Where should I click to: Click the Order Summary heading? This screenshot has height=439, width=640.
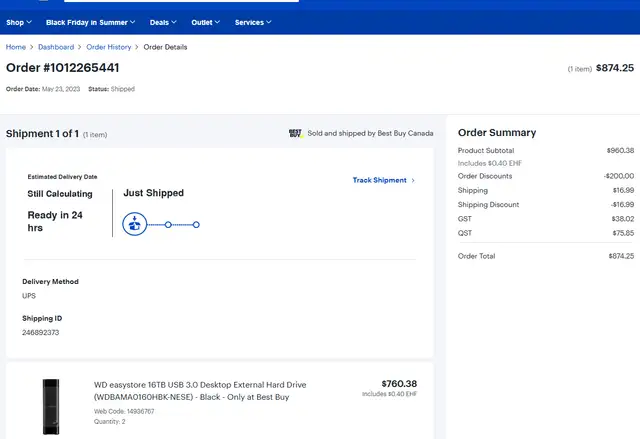coord(497,133)
